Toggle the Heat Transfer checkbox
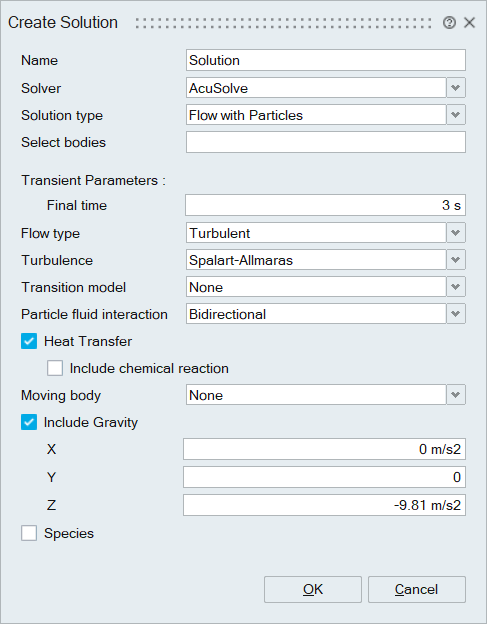 tap(29, 341)
